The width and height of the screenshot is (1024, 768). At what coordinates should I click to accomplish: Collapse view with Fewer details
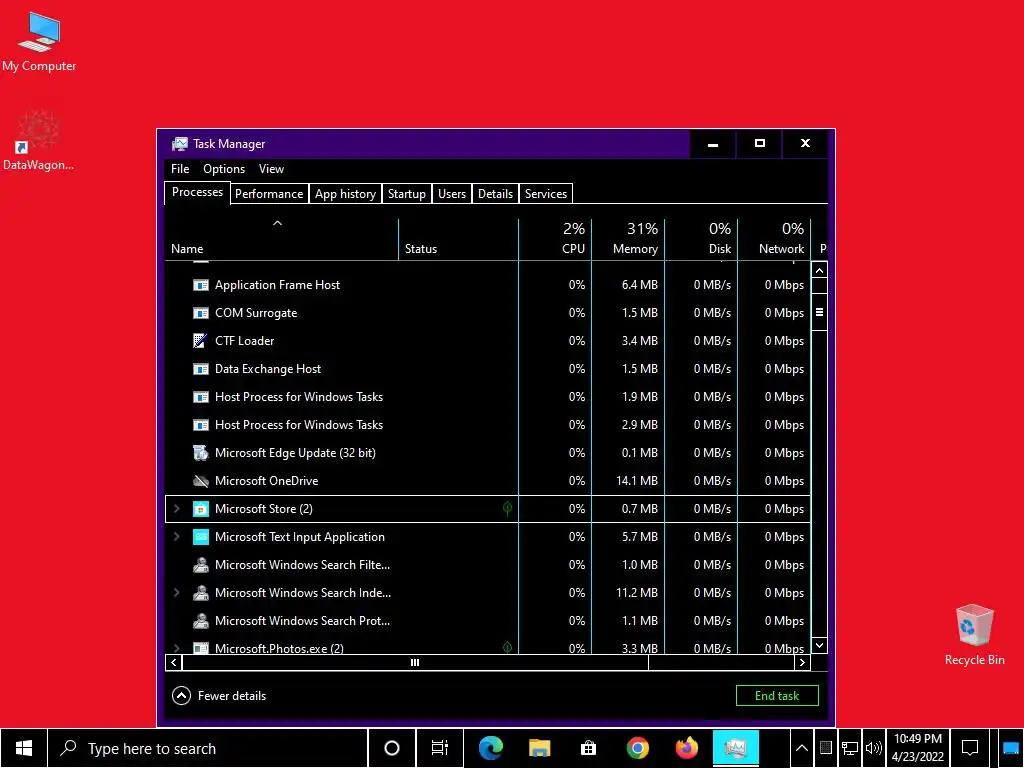[x=219, y=696]
